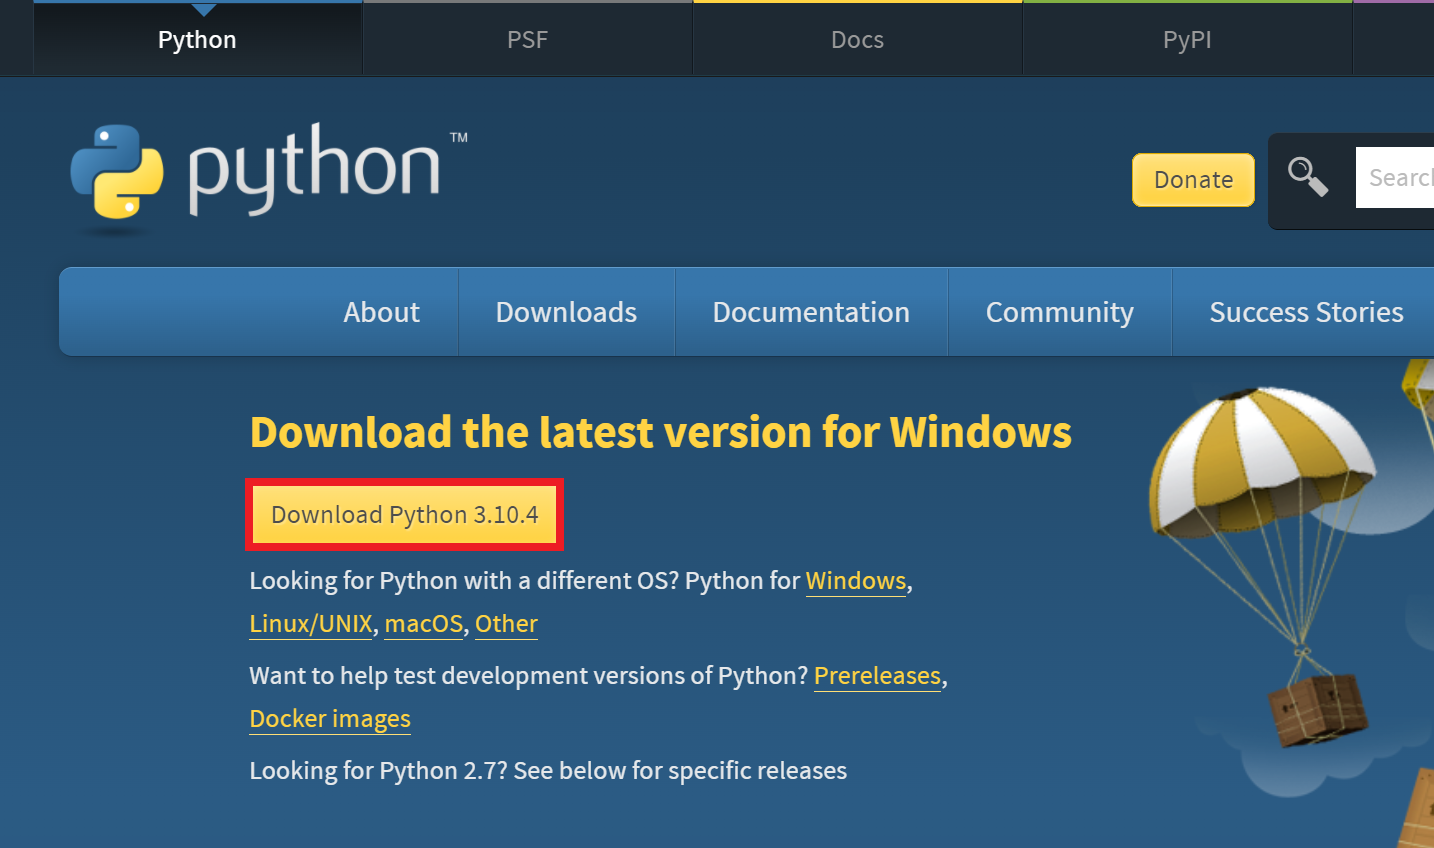
Task: Open the Success Stories menu
Action: 1306,312
